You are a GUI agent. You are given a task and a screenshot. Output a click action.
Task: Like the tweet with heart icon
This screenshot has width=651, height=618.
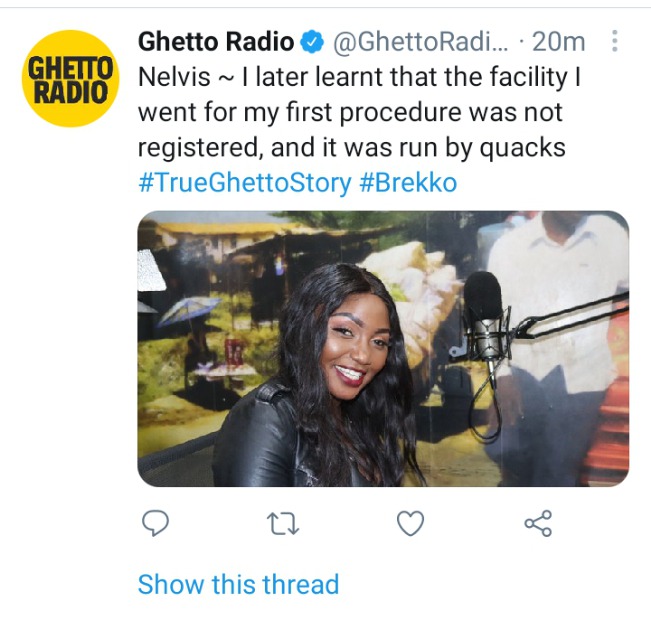(x=411, y=523)
